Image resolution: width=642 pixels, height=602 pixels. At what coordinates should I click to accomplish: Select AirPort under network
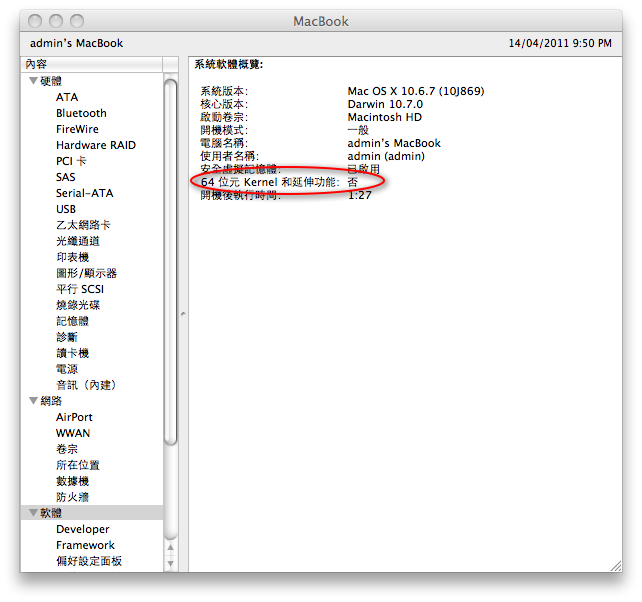pos(74,417)
